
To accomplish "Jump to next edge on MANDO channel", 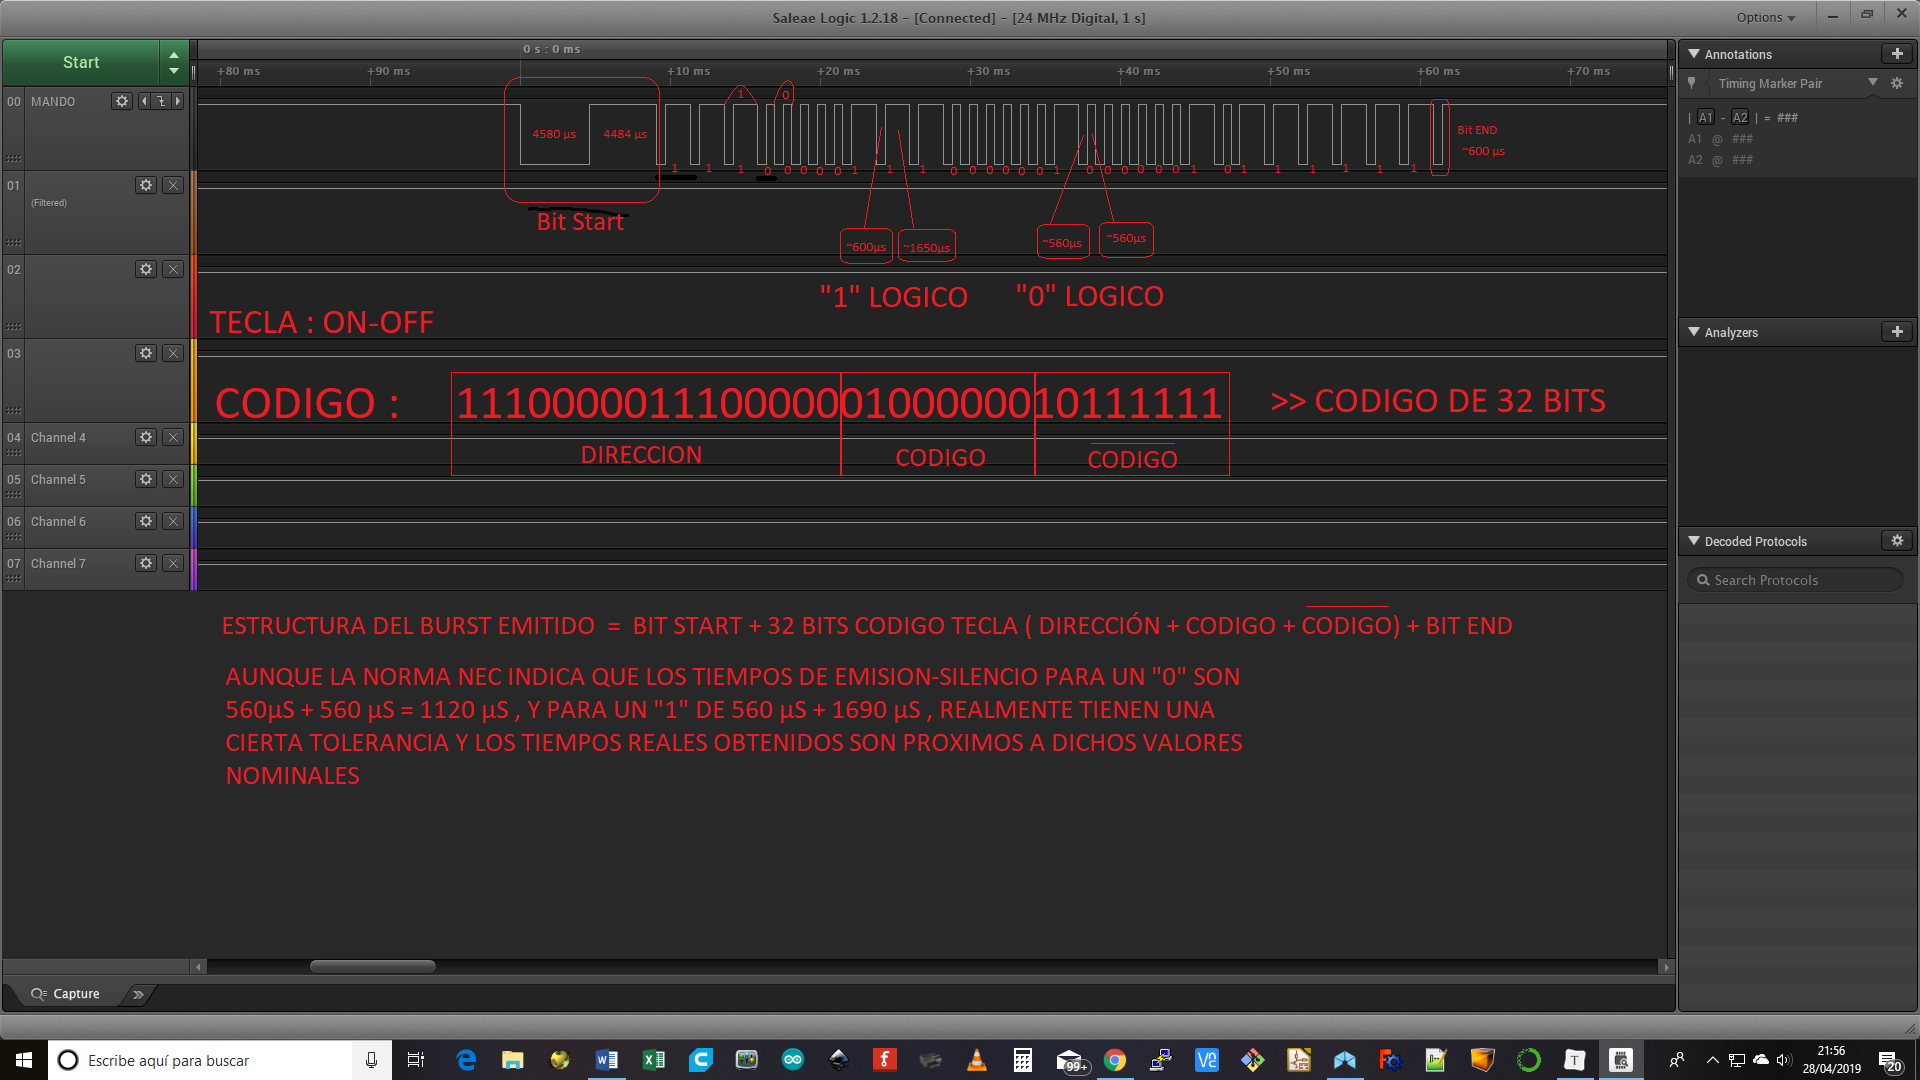I will tap(178, 101).
